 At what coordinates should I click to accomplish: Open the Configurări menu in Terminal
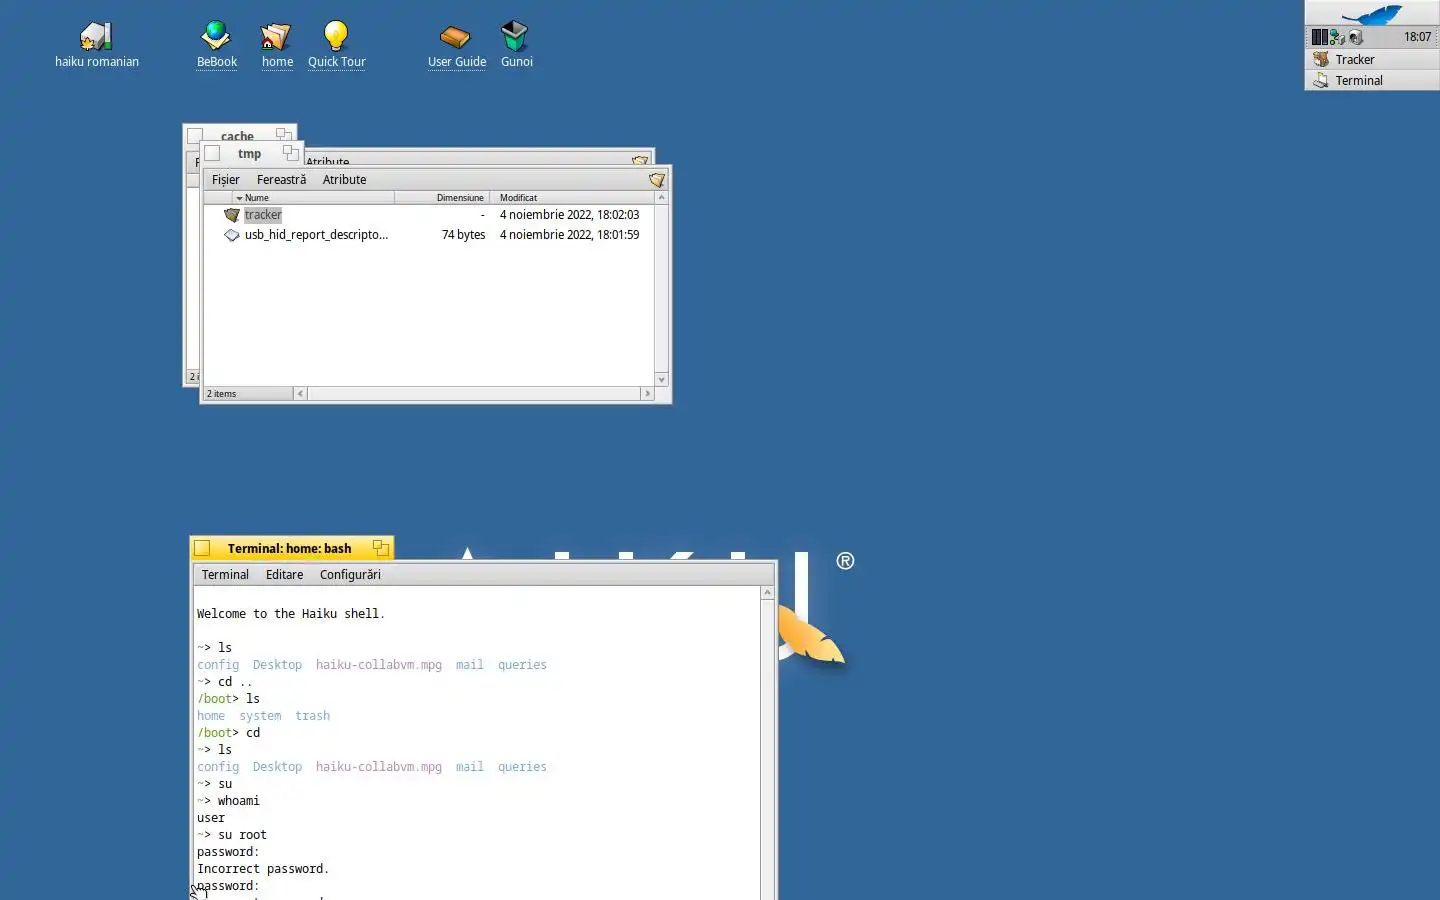[350, 575]
